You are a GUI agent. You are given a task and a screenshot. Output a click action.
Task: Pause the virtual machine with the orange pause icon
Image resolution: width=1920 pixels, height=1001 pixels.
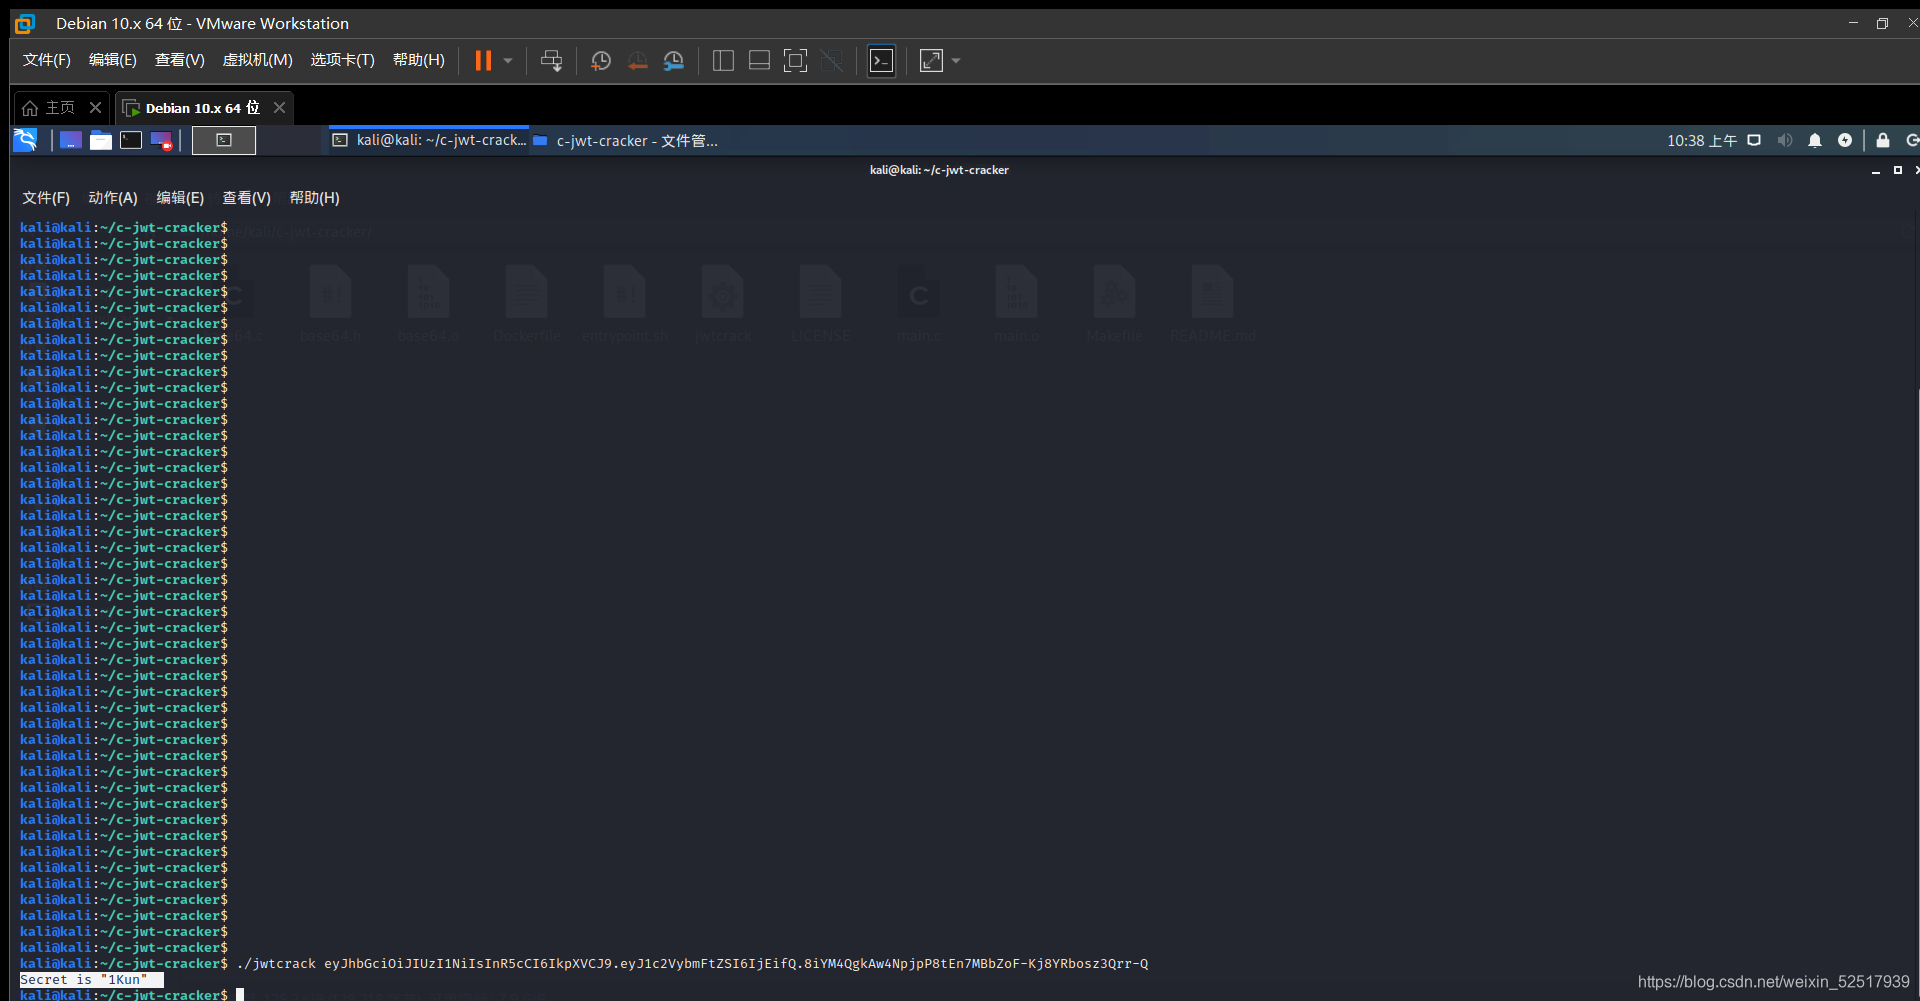coord(483,61)
